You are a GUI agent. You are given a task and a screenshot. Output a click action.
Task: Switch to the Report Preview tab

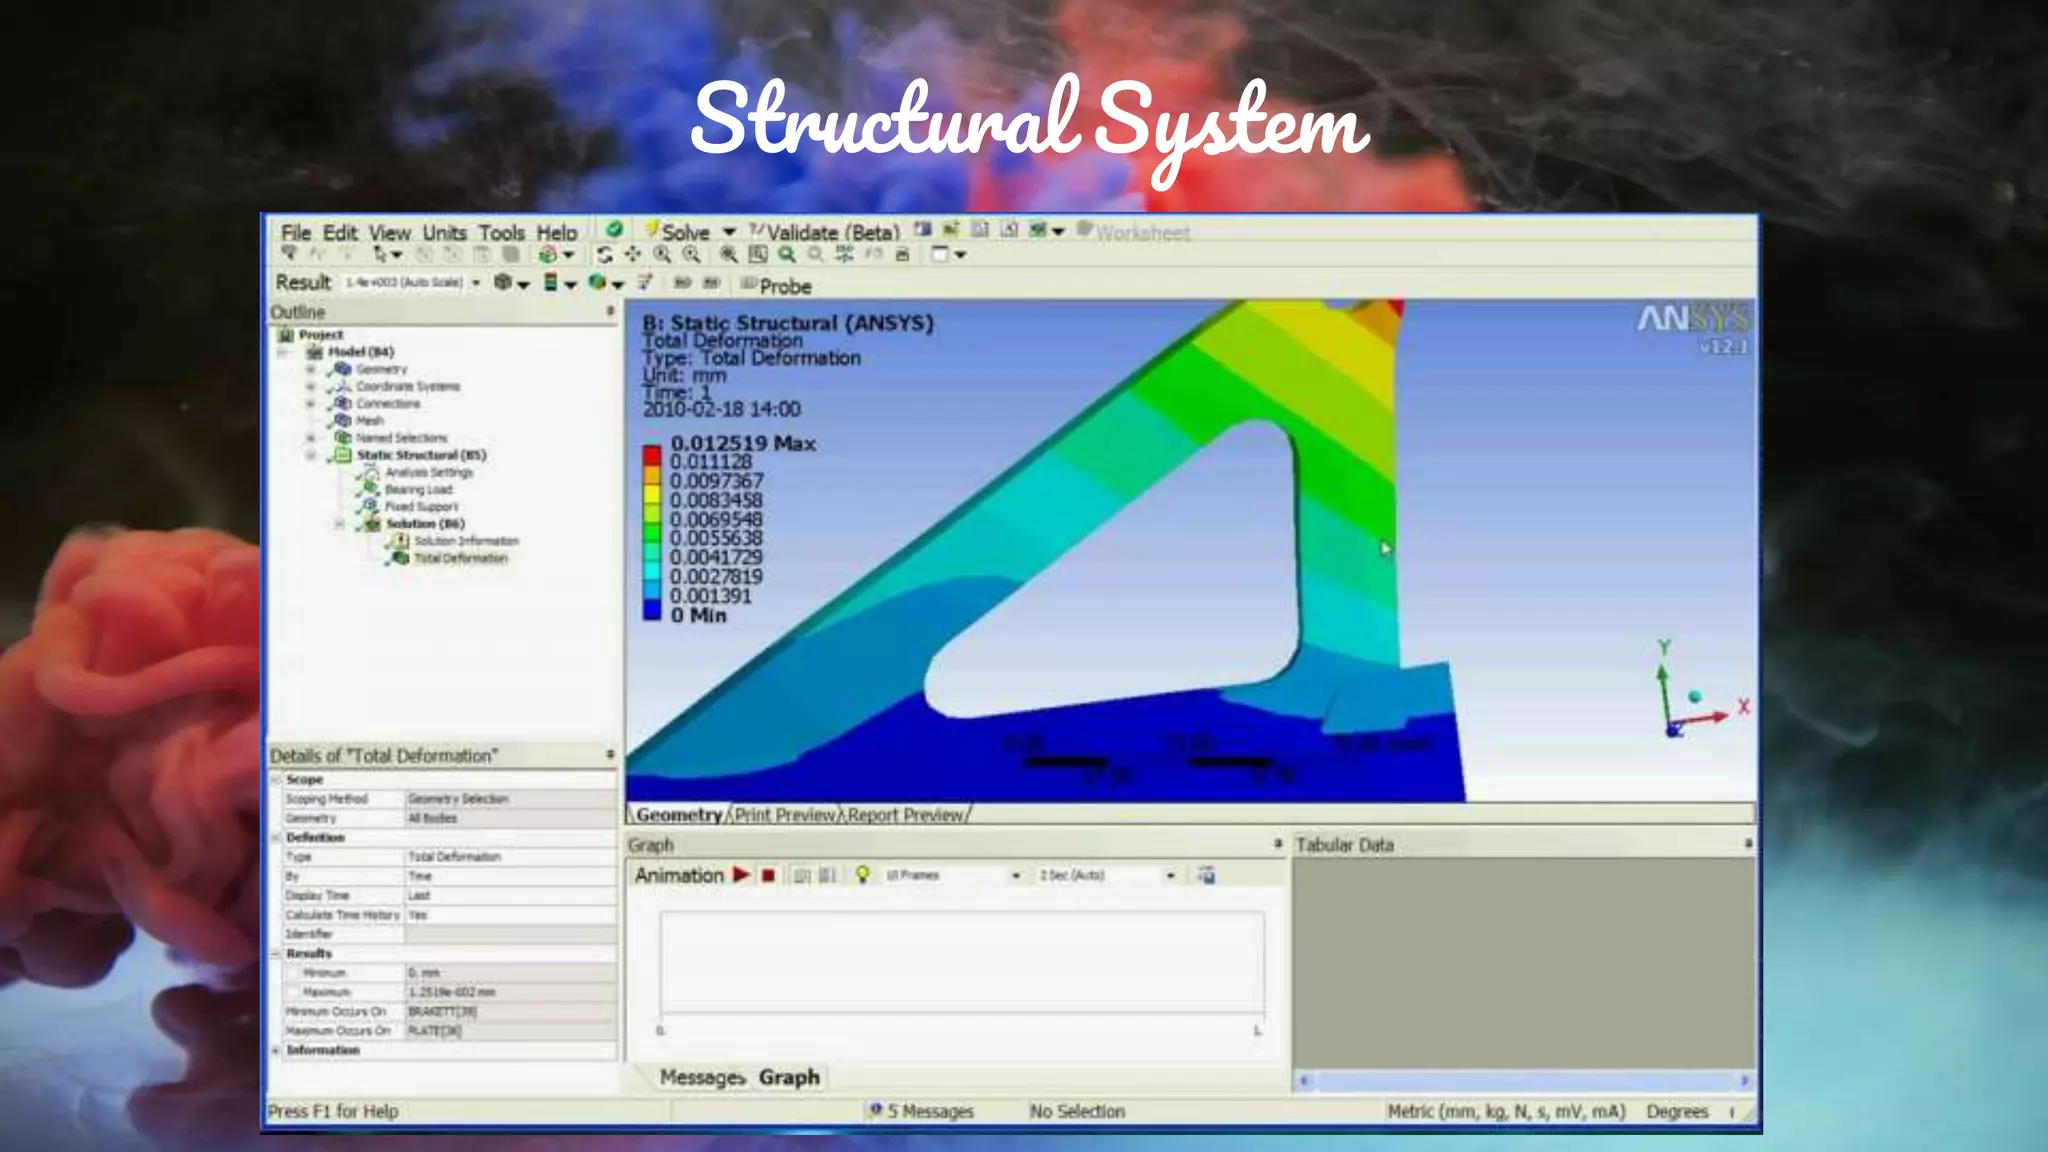coord(905,815)
